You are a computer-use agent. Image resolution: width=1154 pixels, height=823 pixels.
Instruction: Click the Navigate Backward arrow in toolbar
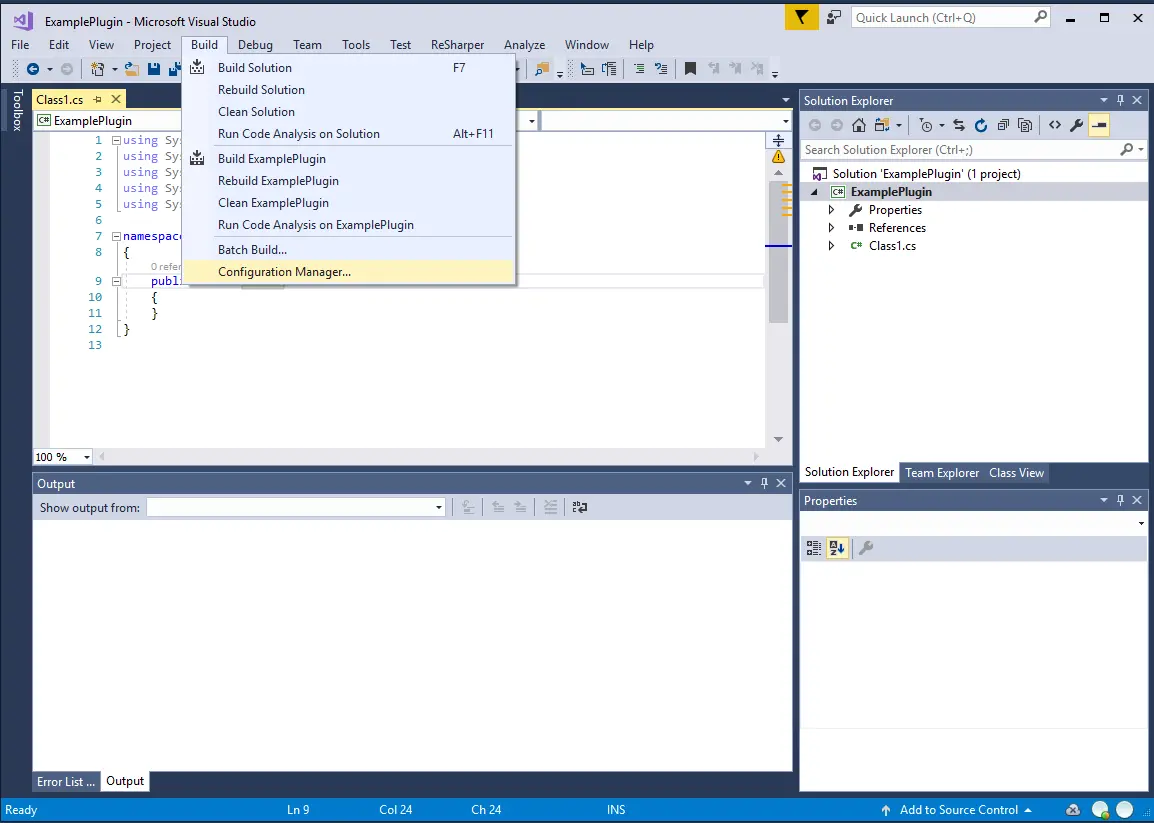pyautogui.click(x=32, y=69)
